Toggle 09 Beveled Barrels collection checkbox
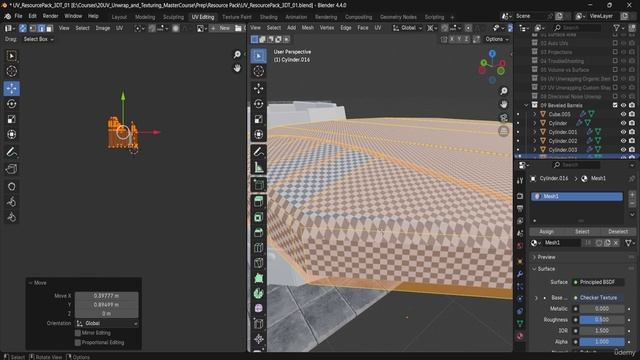This screenshot has width=640, height=360. pos(615,105)
